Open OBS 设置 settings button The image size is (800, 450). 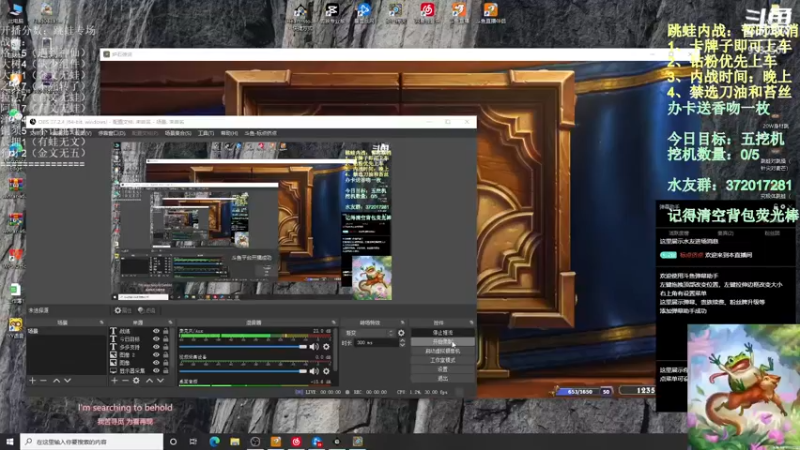pos(442,369)
